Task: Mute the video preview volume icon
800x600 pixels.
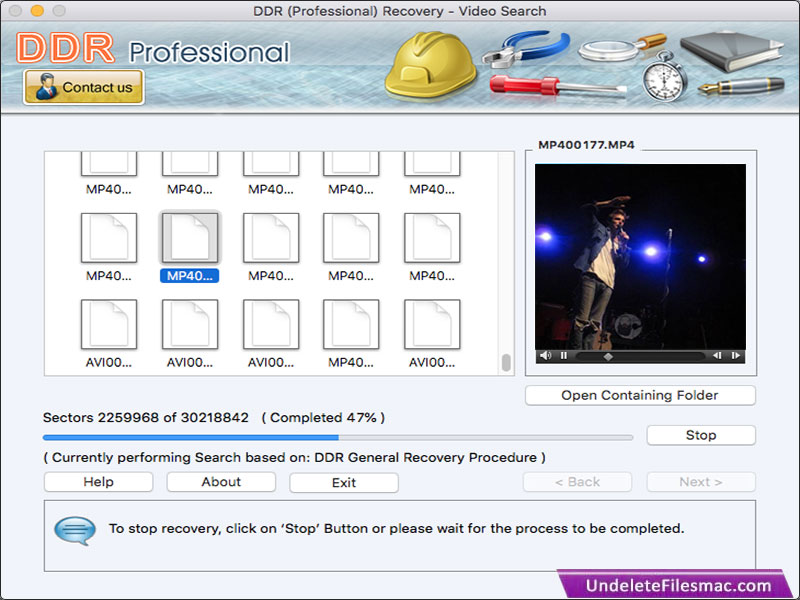Action: (x=545, y=355)
